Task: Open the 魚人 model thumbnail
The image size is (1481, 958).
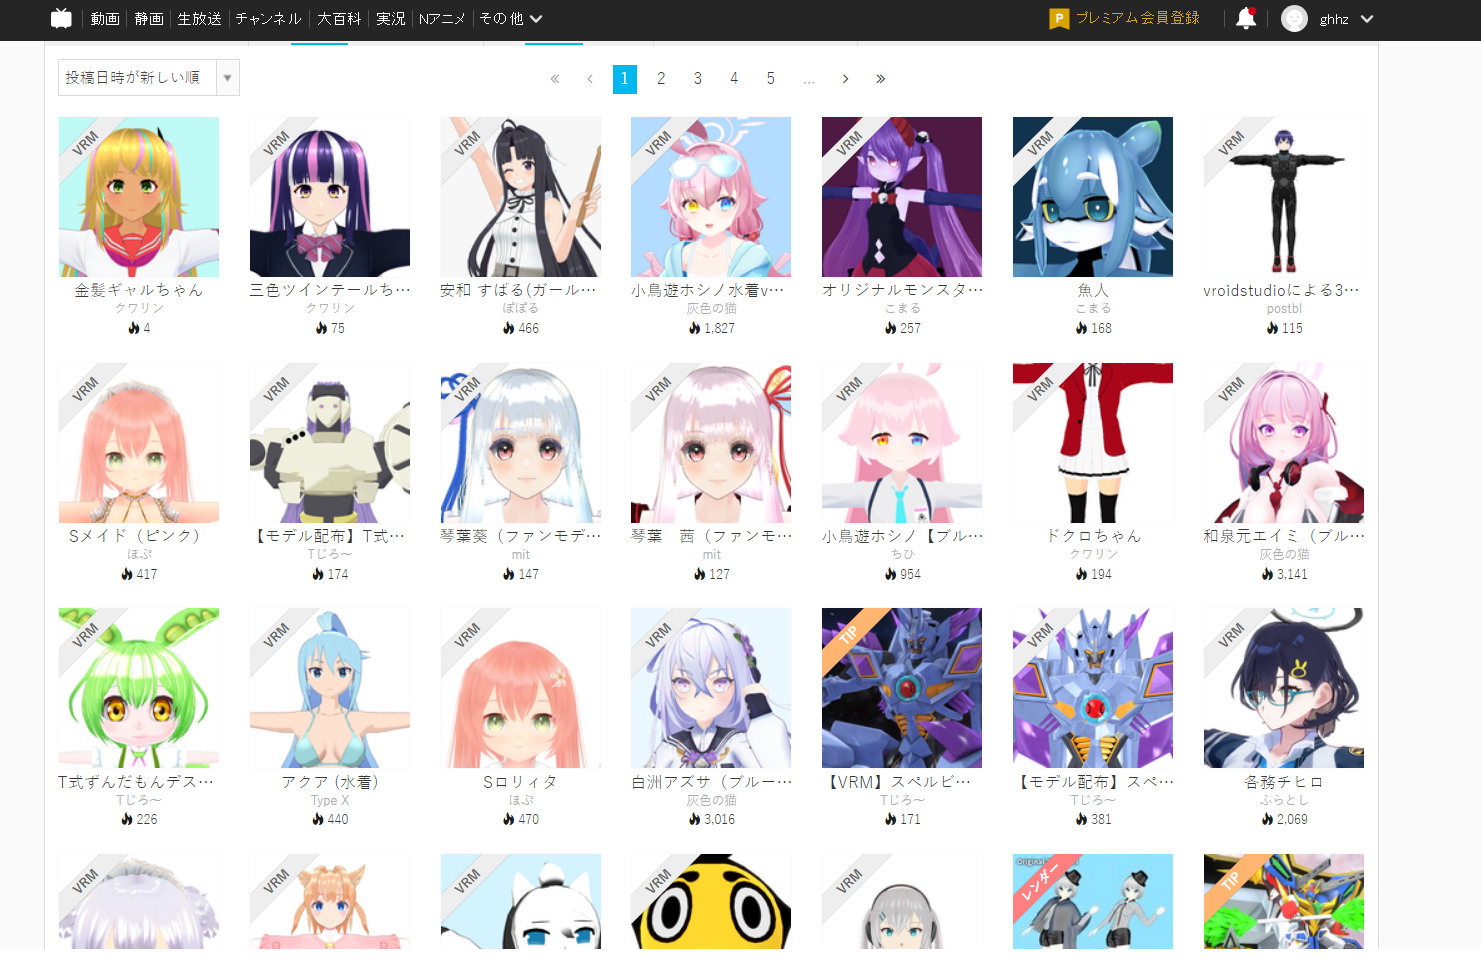Action: pos(1093,197)
